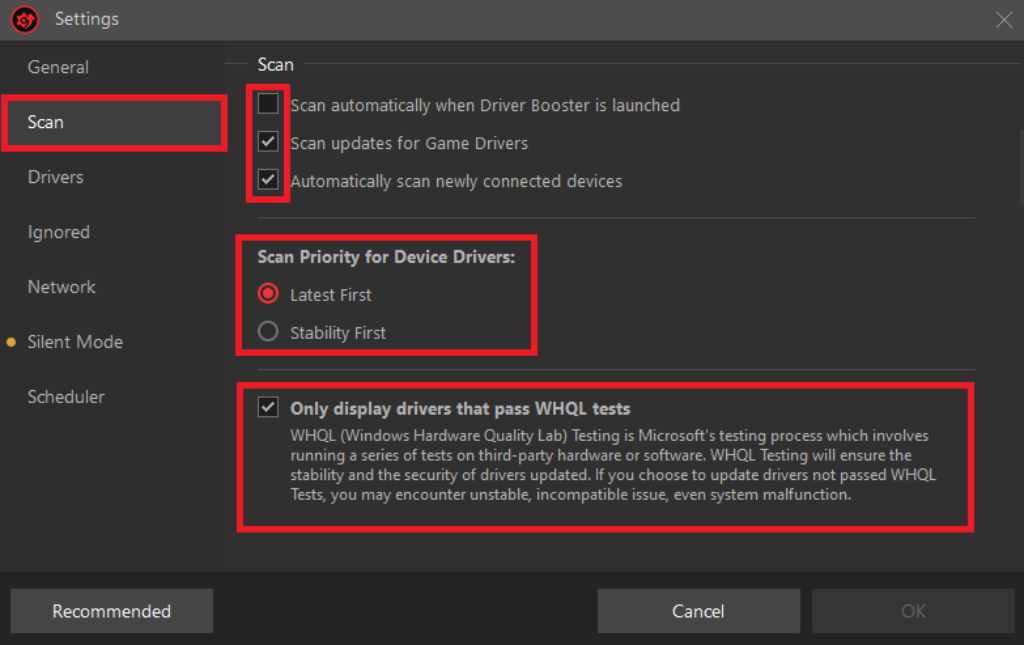This screenshot has height=645, width=1024.
Task: Toggle Automatically scan newly connected devices
Action: (268, 180)
